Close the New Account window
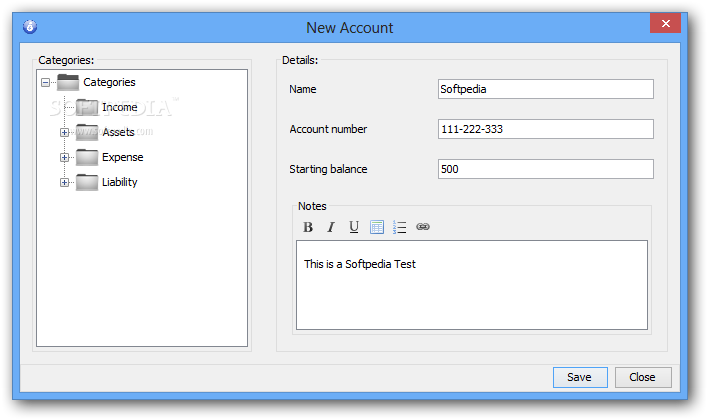This screenshot has height=420, width=708. [x=665, y=23]
